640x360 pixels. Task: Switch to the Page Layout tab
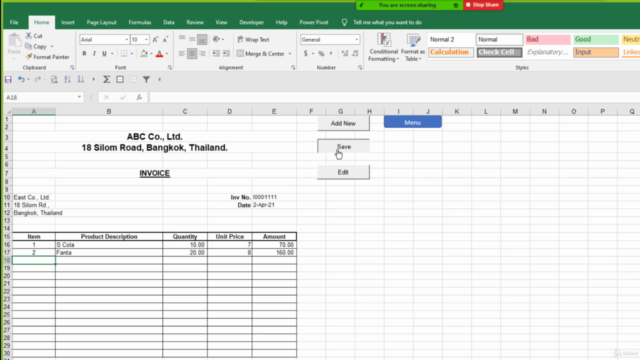tap(101, 22)
